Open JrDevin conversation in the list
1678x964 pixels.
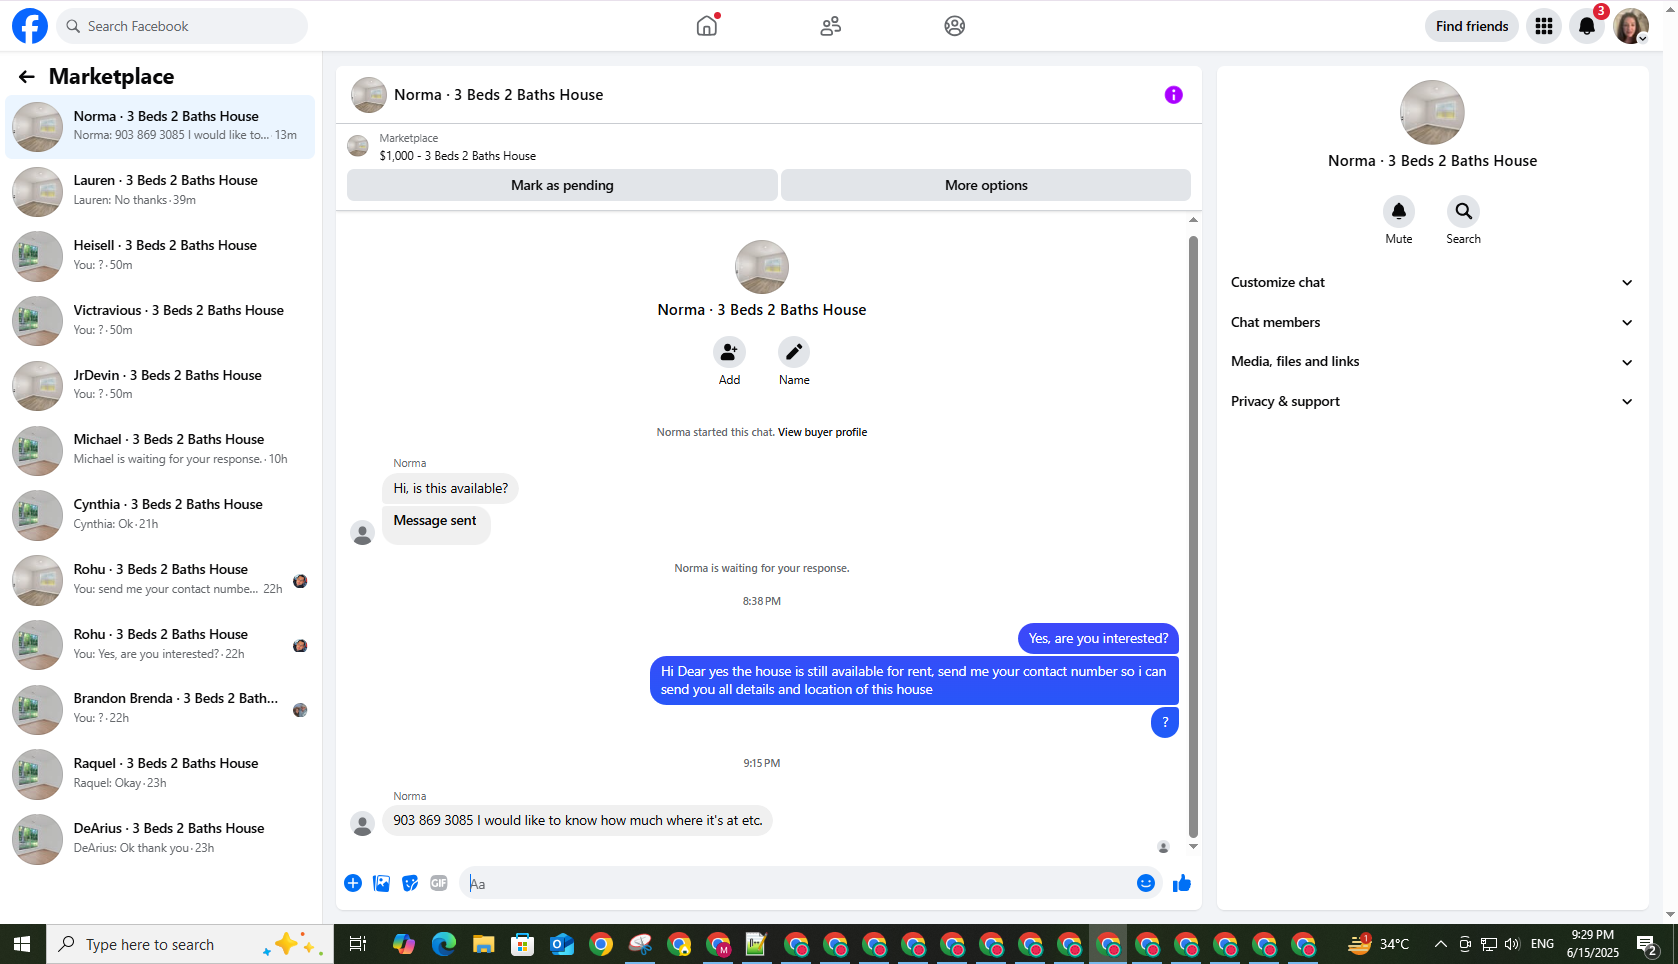(160, 385)
